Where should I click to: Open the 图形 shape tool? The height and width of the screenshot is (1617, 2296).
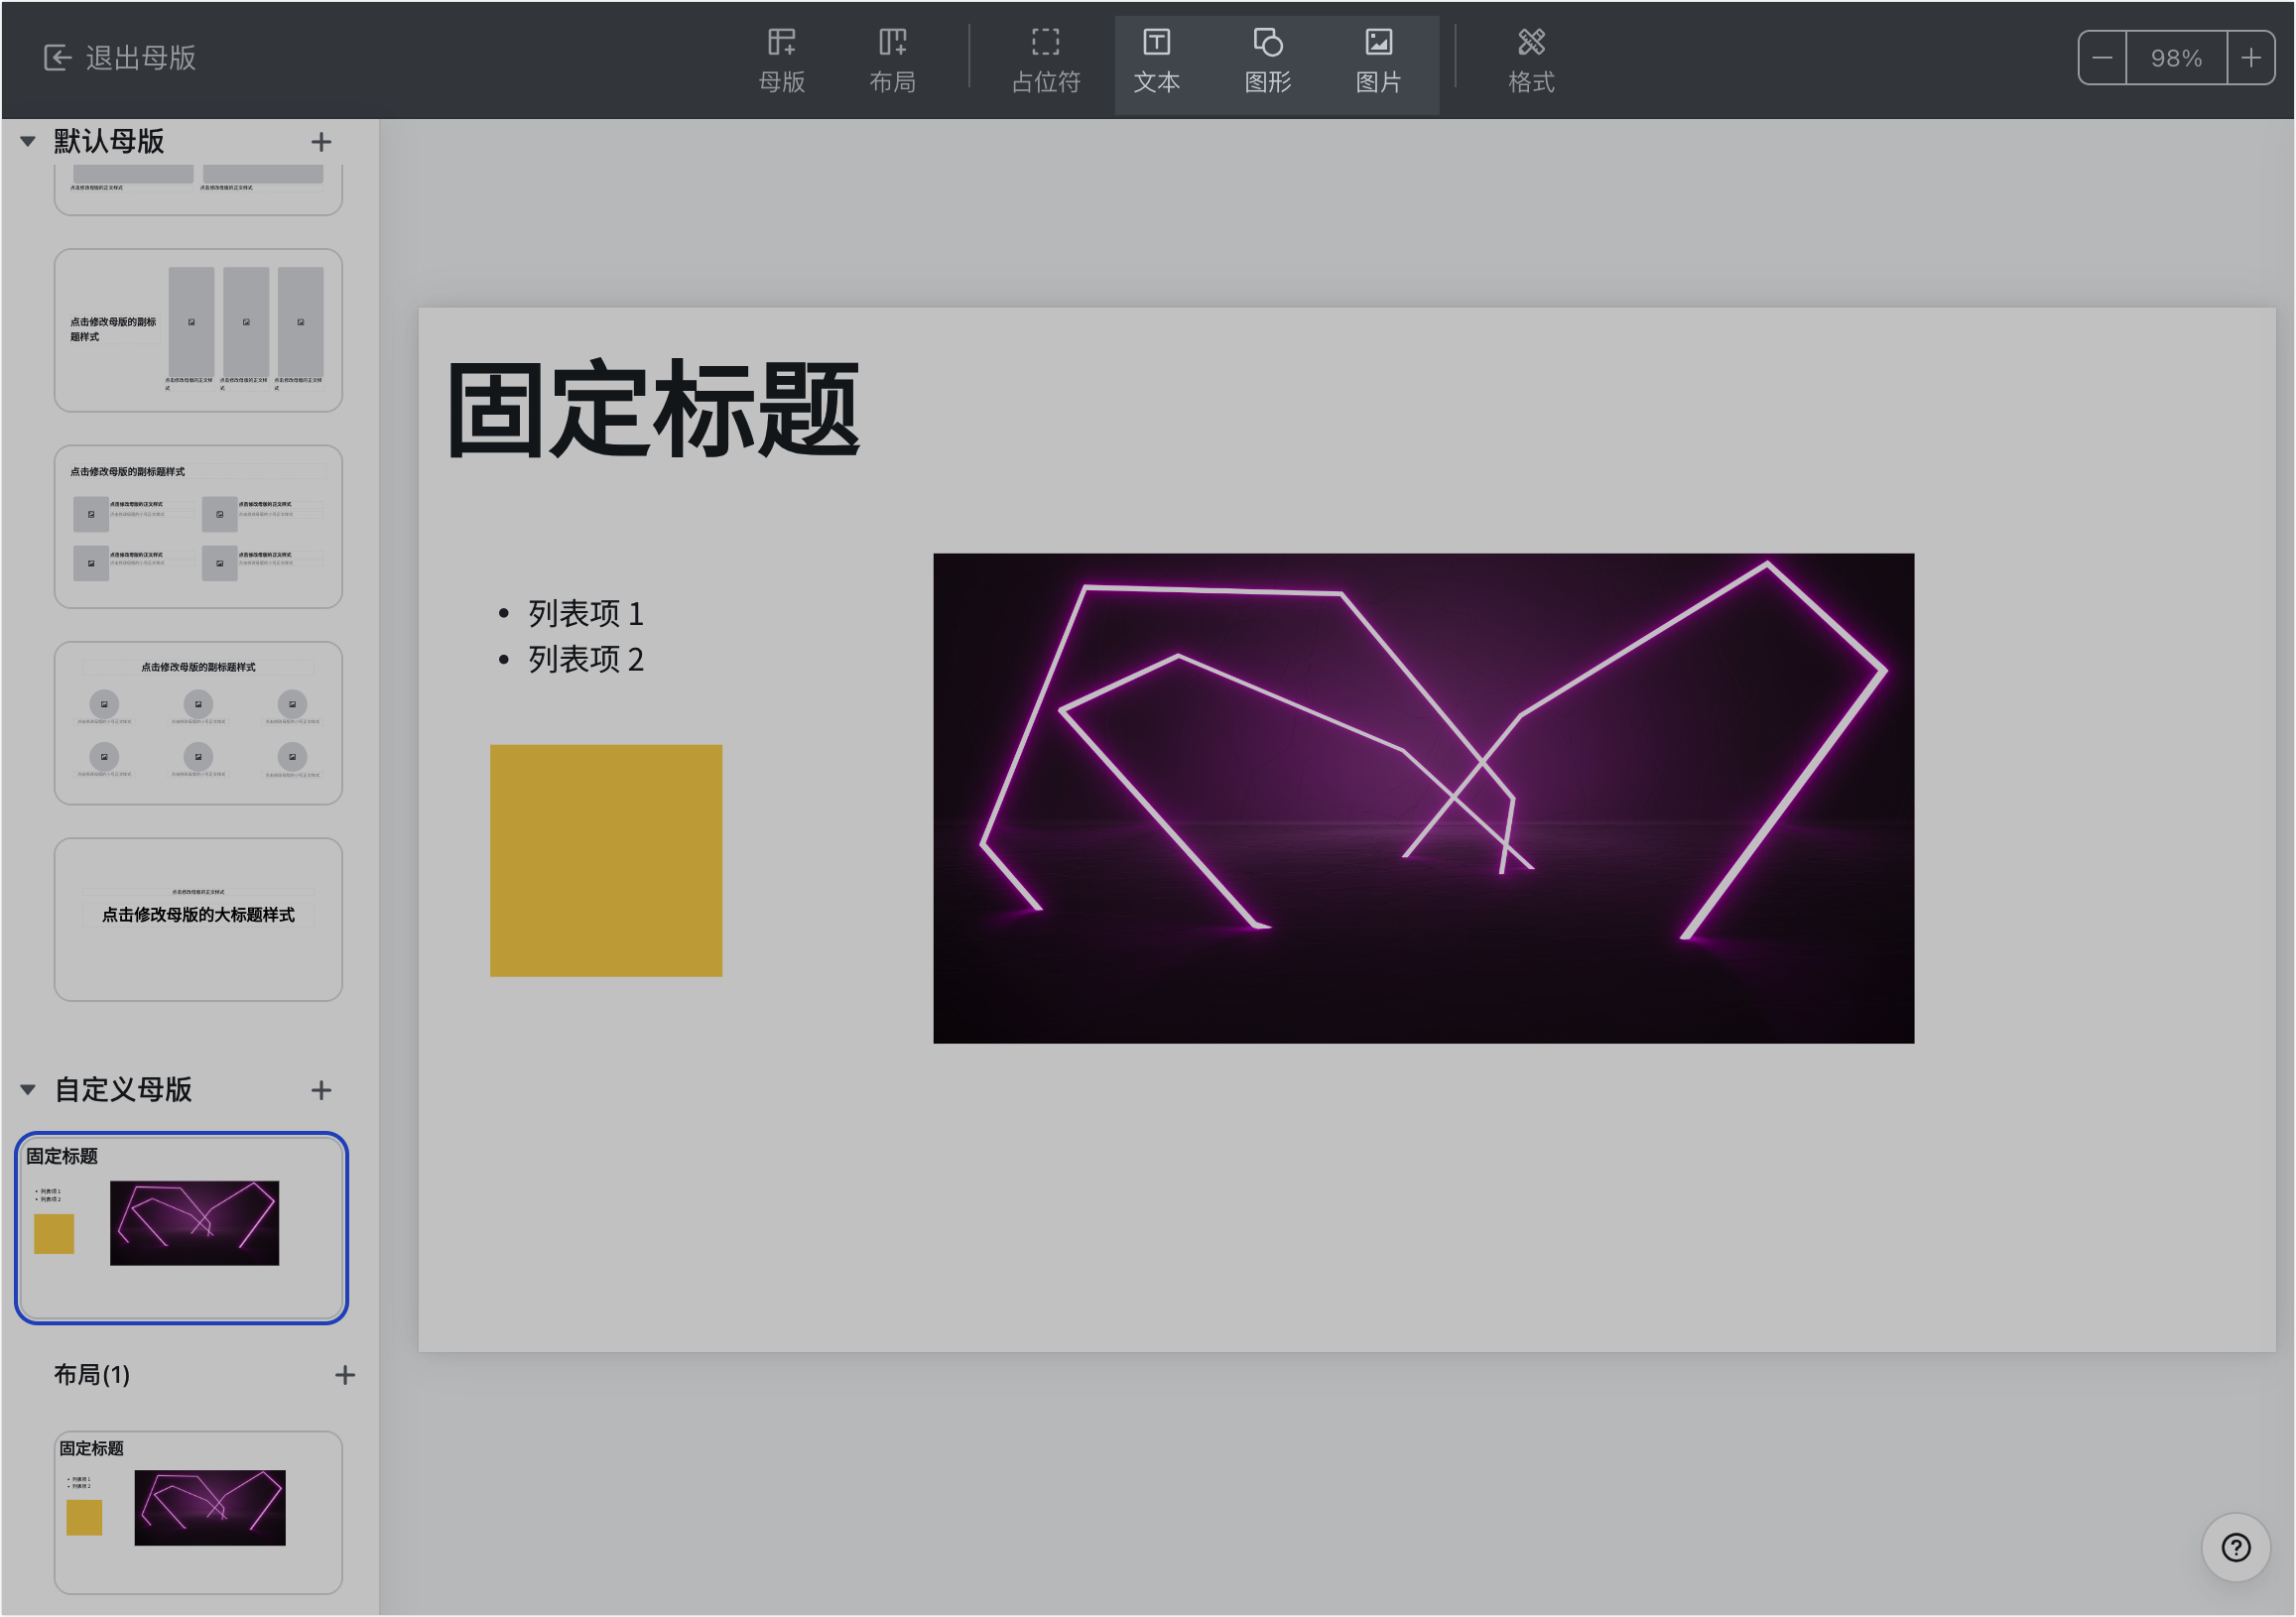[1268, 60]
